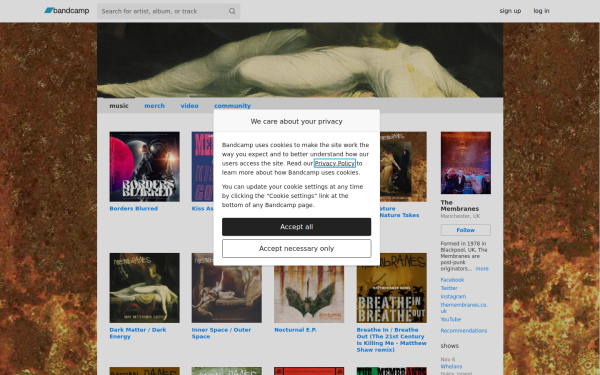Open the Nature Takes album cover with figures

(x=403, y=166)
